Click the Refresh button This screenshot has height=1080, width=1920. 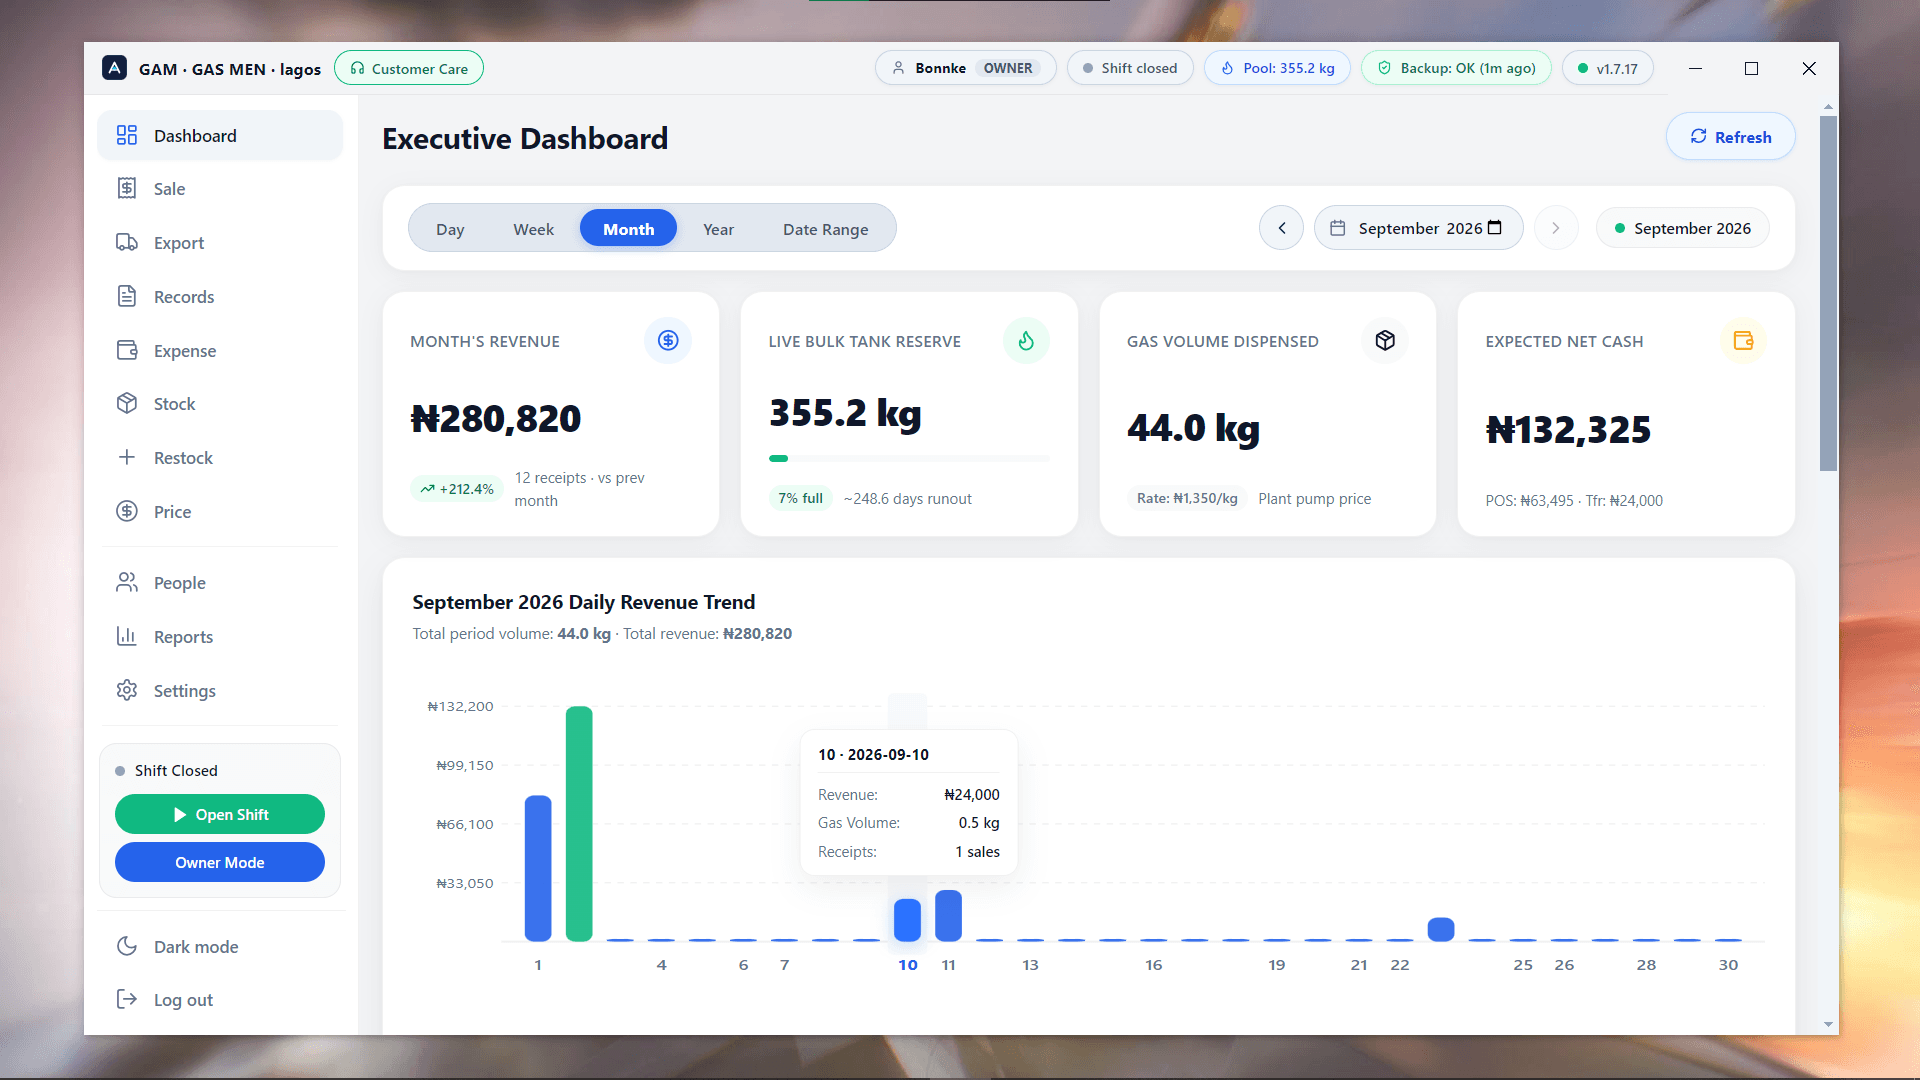coord(1730,137)
